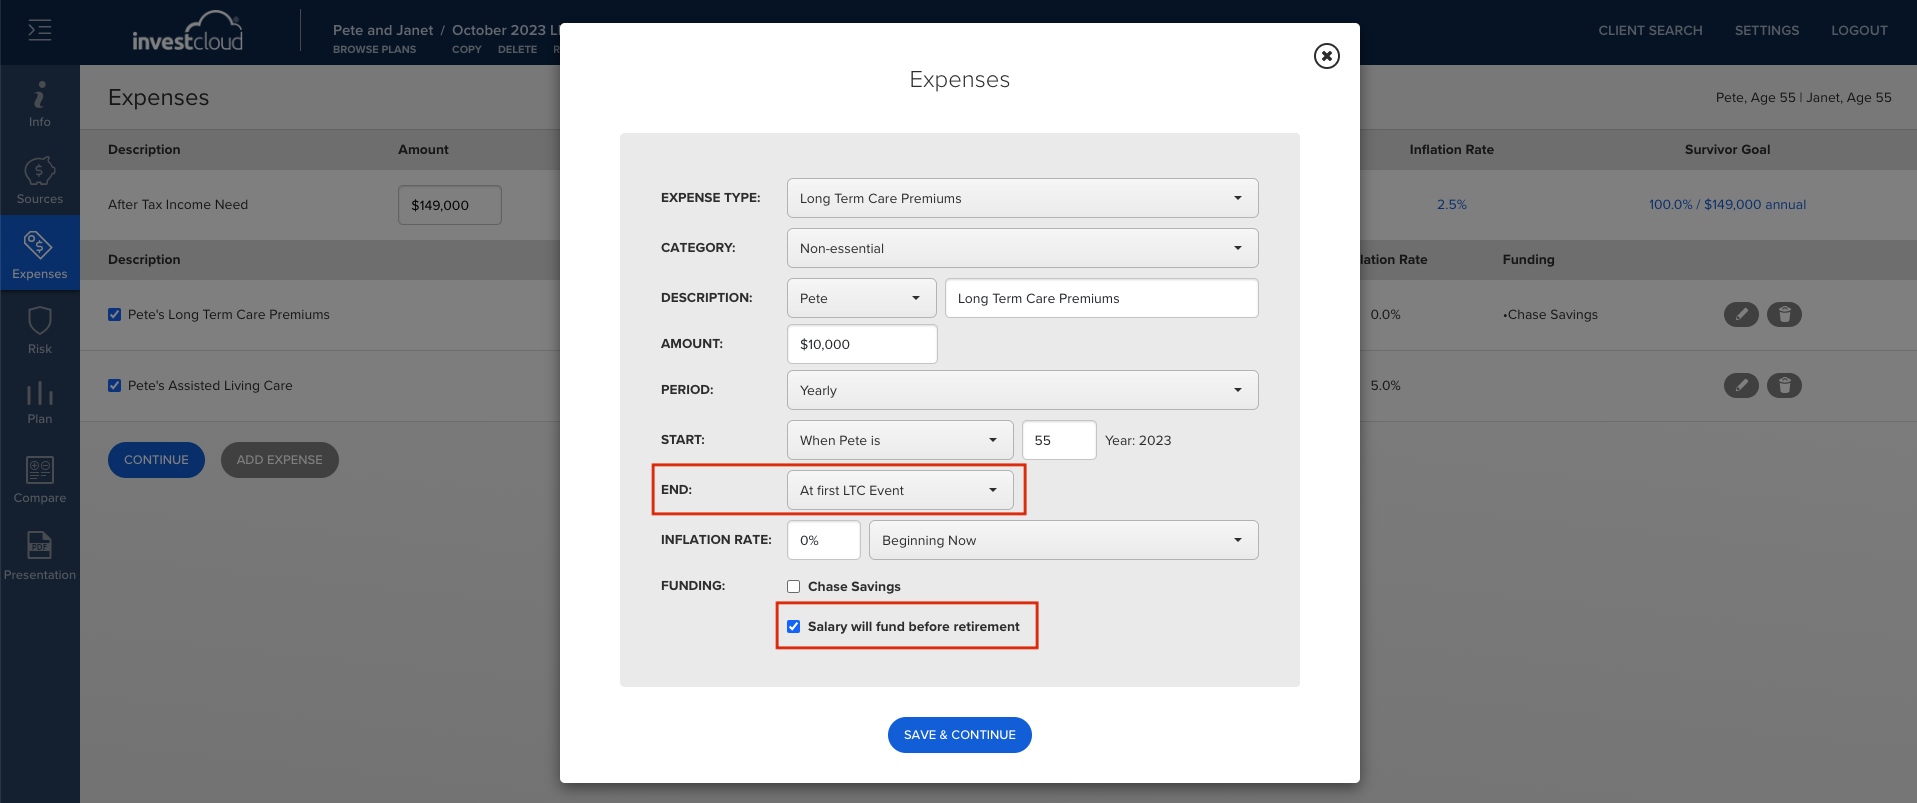Toggle Pete's Long Term Care Premiums checkbox
This screenshot has height=803, width=1917.
[x=115, y=314]
